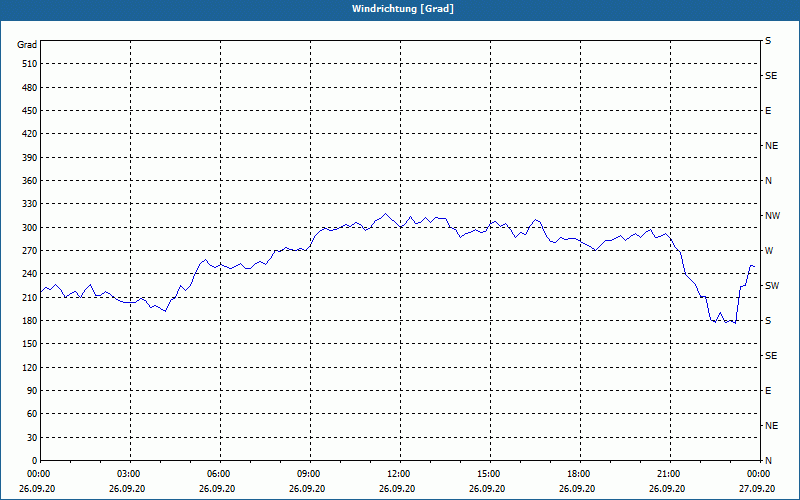Image resolution: width=800 pixels, height=500 pixels.
Task: Select the 300 degree axis label
Action: (x=30, y=228)
